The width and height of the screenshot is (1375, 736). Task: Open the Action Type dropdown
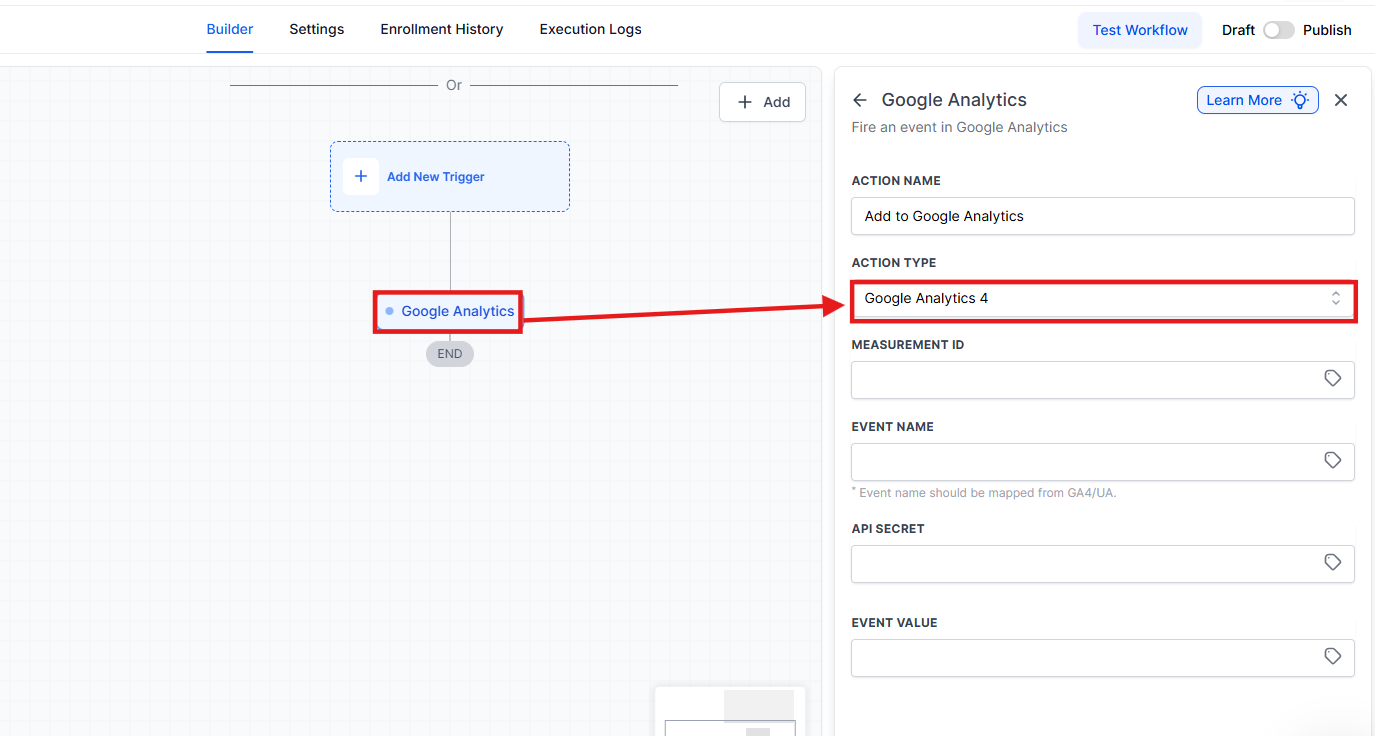[1103, 299]
